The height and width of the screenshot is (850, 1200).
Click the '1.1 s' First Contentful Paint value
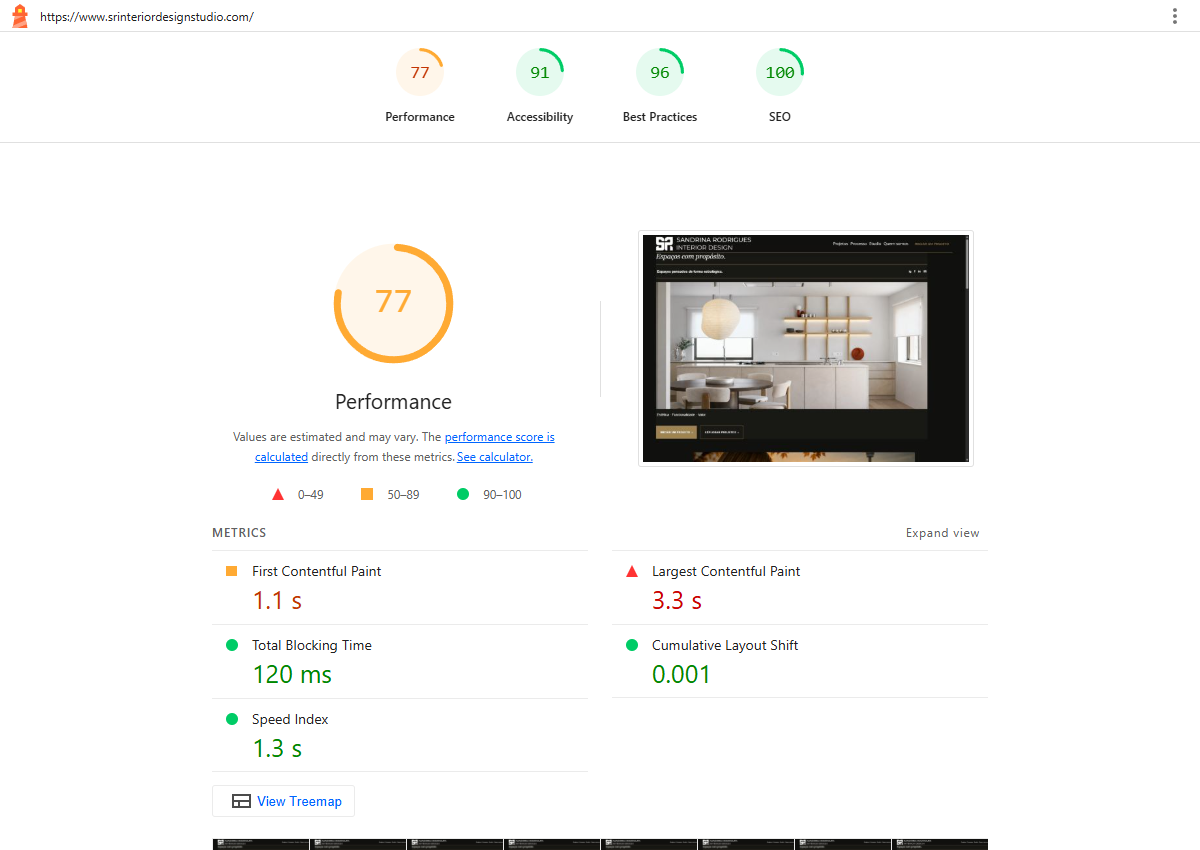pos(277,601)
